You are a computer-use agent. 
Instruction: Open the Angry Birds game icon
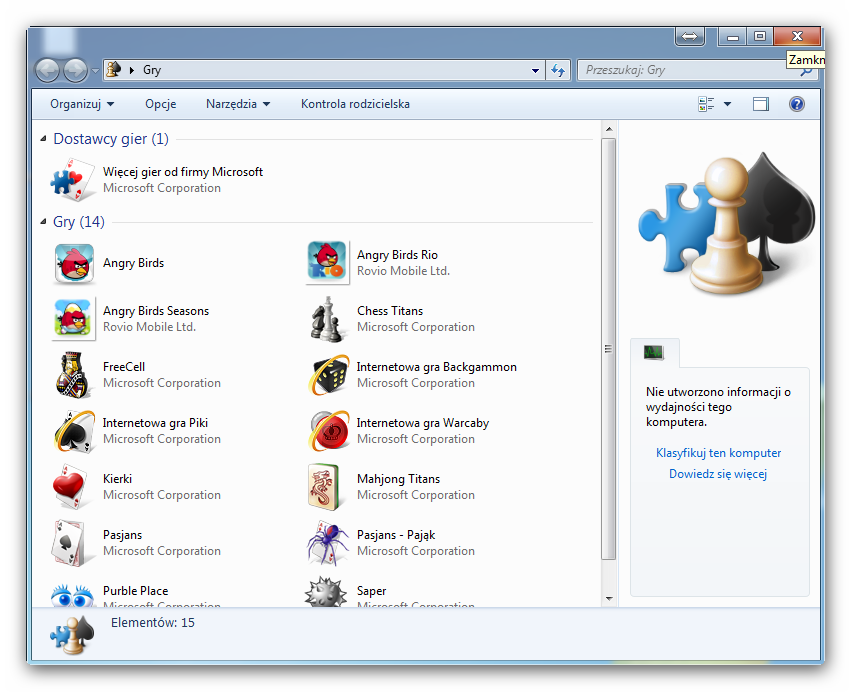coord(74,263)
